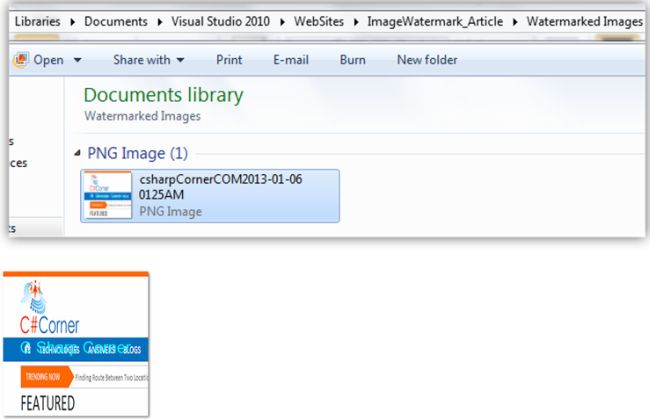Choose E-mail in the toolbar
650x420 pixels.
coord(291,60)
